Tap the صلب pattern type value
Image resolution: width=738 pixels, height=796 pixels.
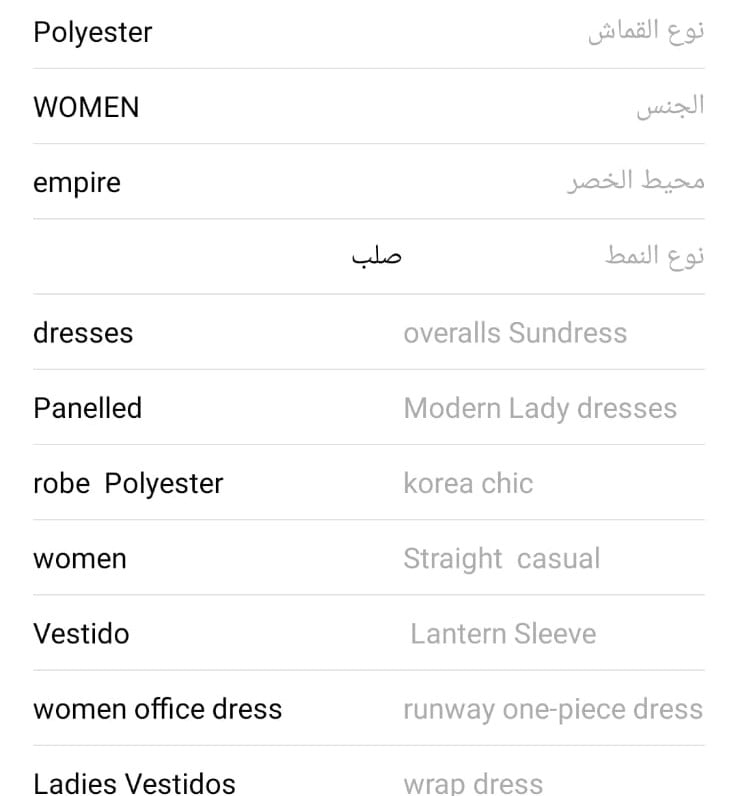[376, 256]
